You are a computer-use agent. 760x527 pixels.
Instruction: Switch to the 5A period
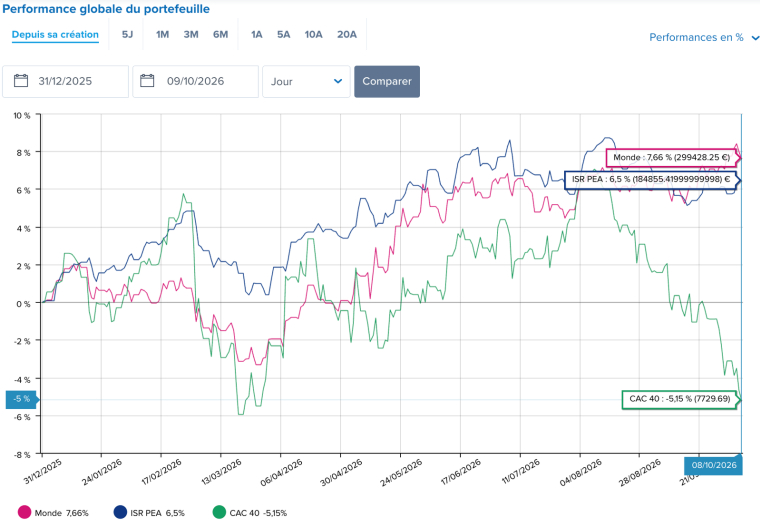(x=284, y=34)
